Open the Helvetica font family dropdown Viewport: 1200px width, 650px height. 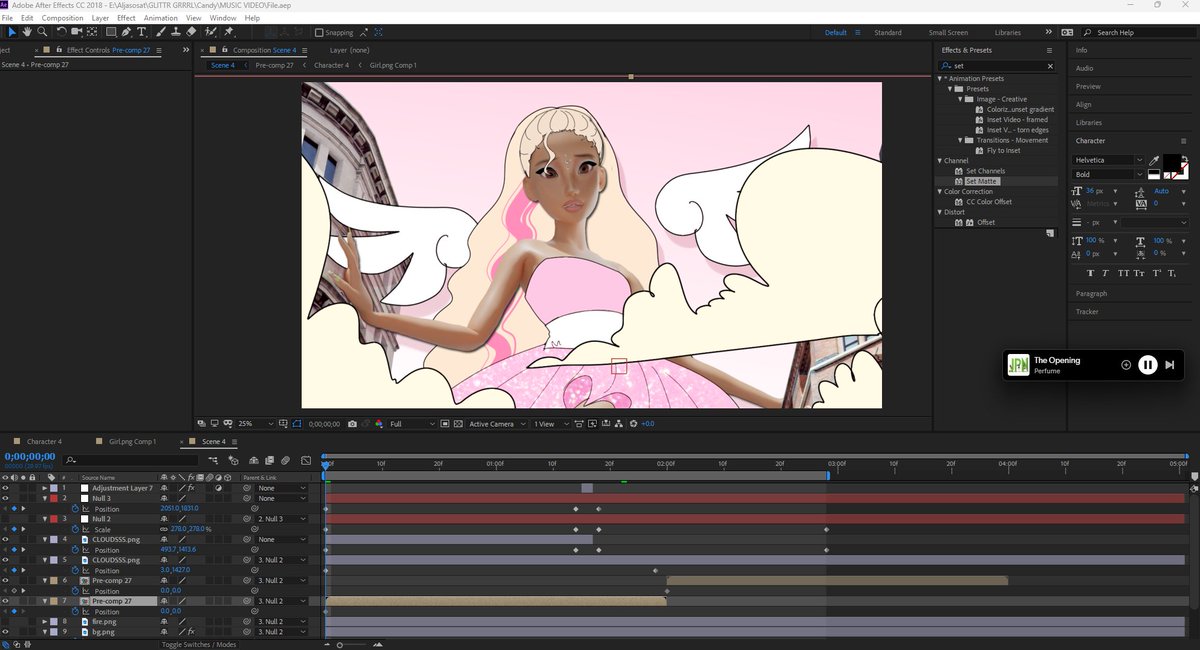click(1108, 160)
